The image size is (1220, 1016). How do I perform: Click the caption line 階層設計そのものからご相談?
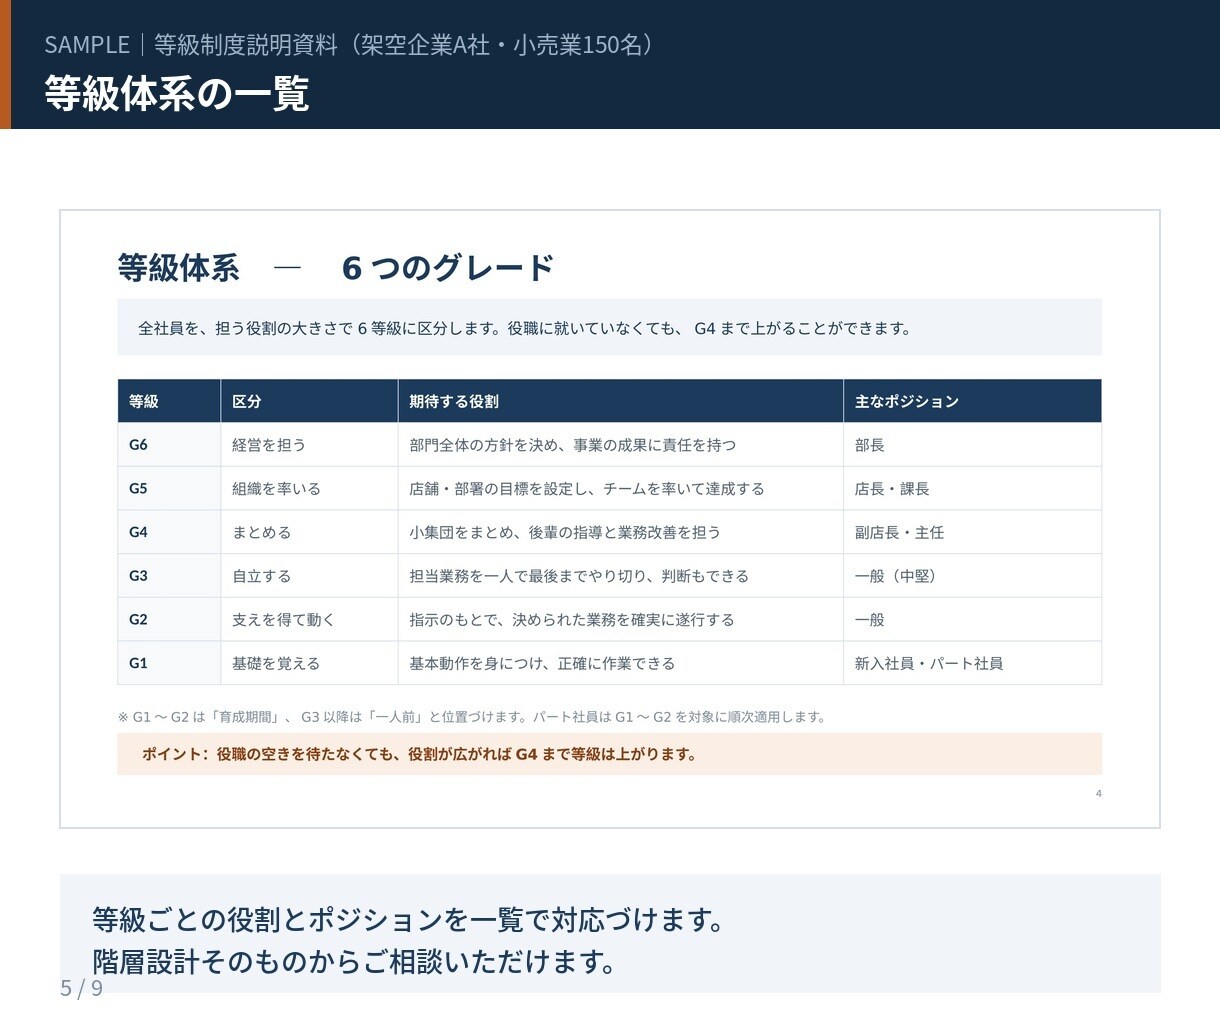[x=353, y=962]
